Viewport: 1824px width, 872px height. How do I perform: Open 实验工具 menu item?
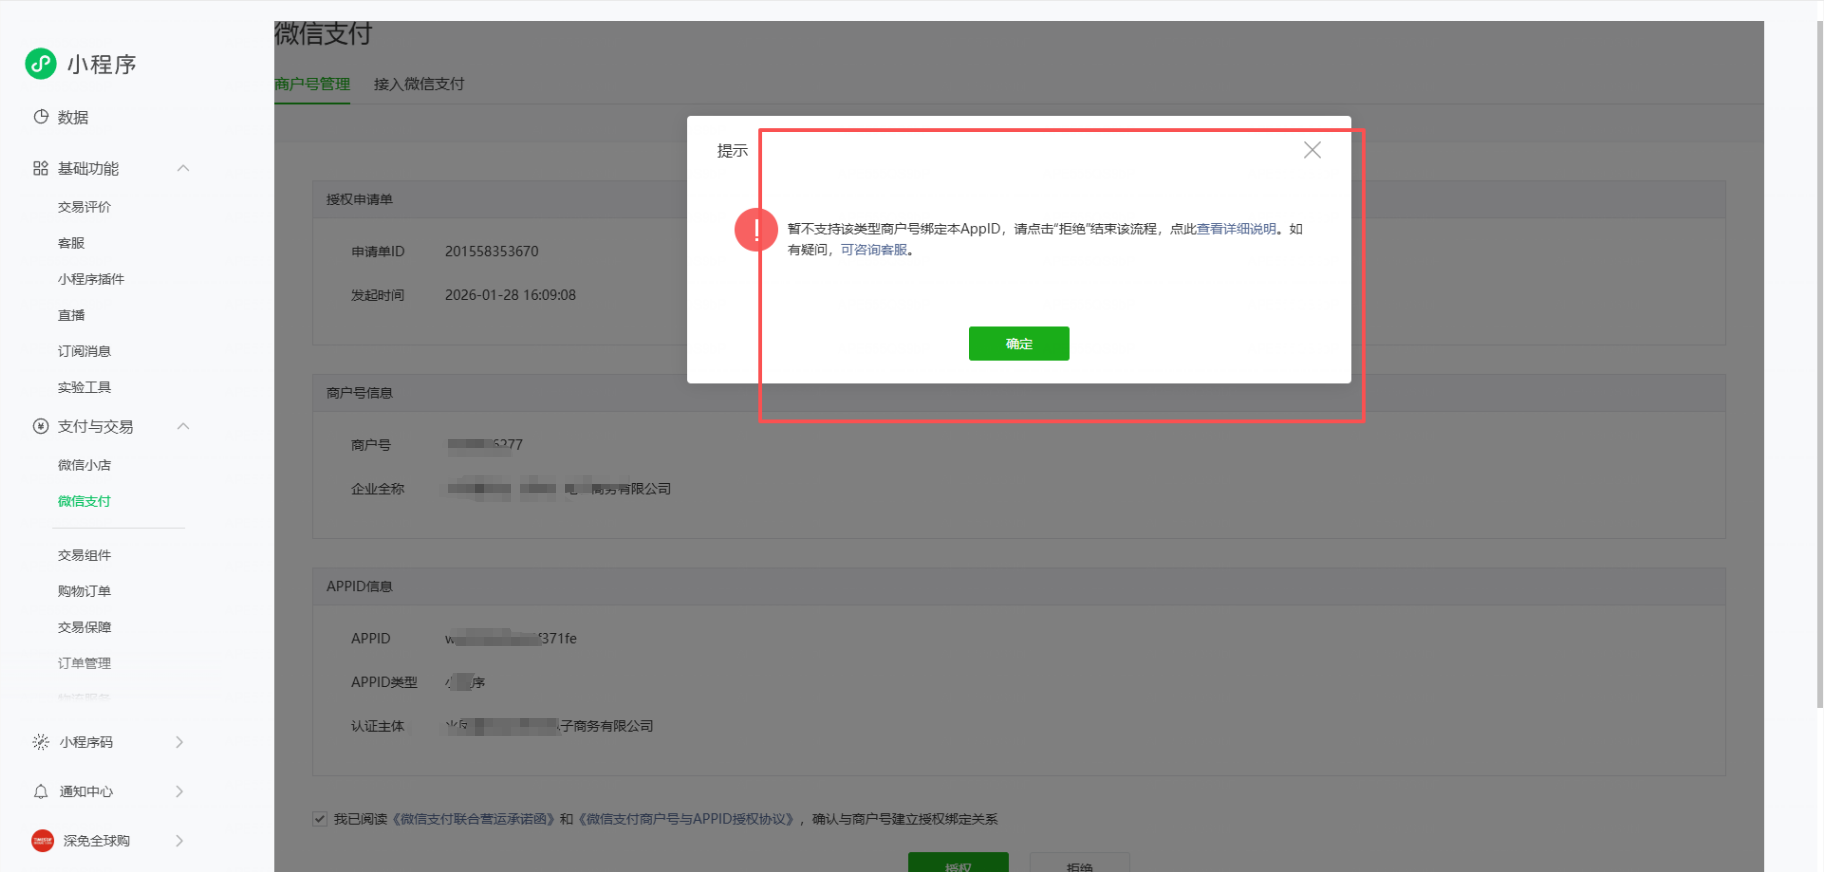[x=84, y=387]
